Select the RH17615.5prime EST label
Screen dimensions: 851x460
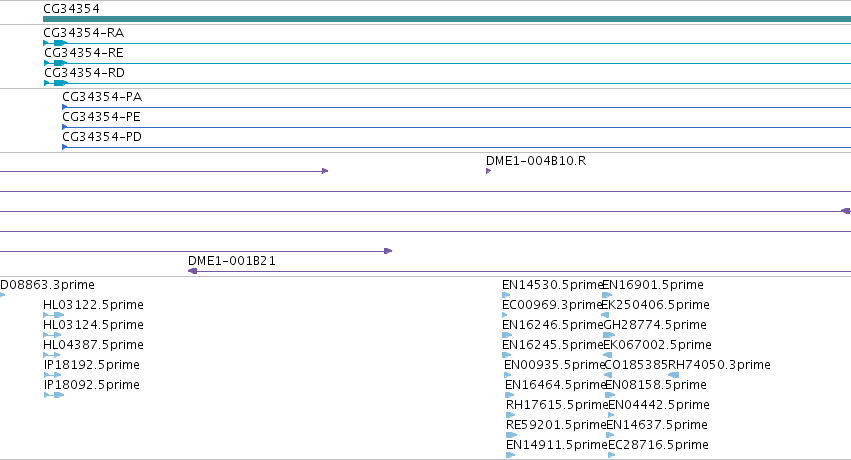click(x=557, y=405)
